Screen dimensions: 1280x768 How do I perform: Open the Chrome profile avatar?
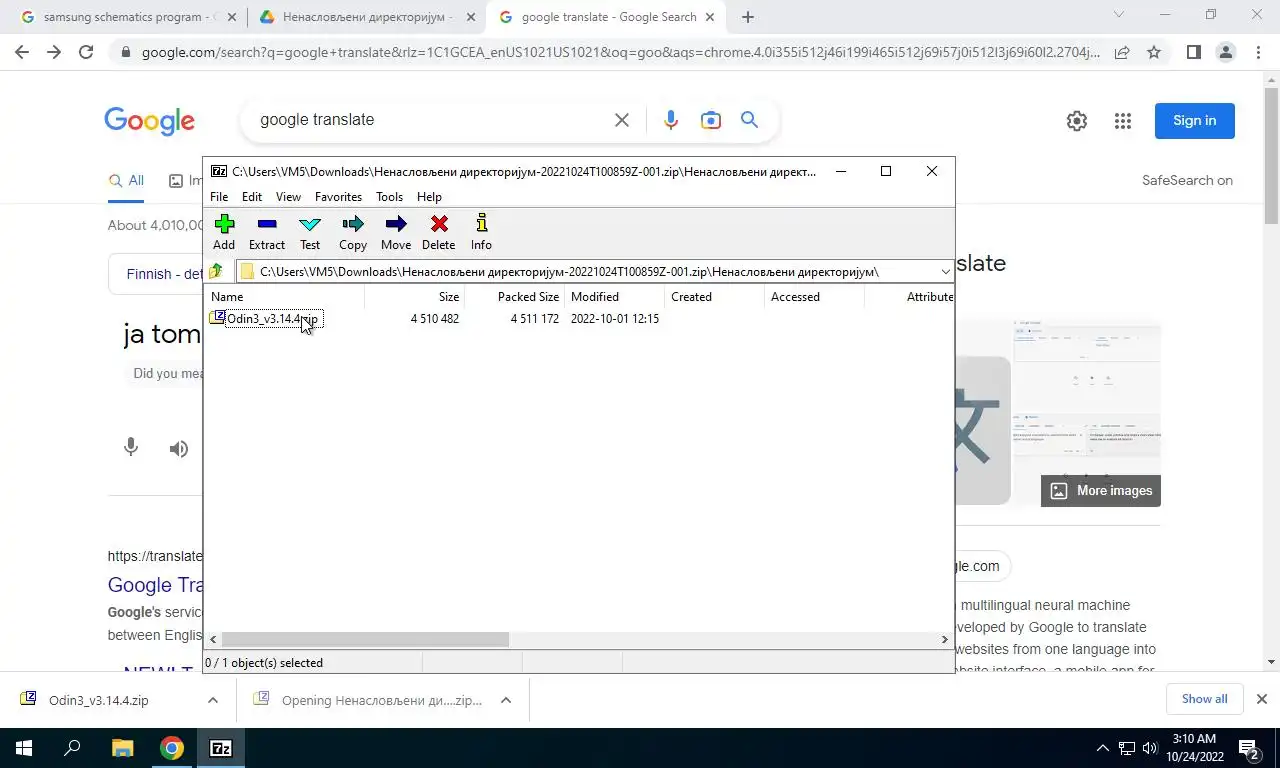(x=1225, y=52)
